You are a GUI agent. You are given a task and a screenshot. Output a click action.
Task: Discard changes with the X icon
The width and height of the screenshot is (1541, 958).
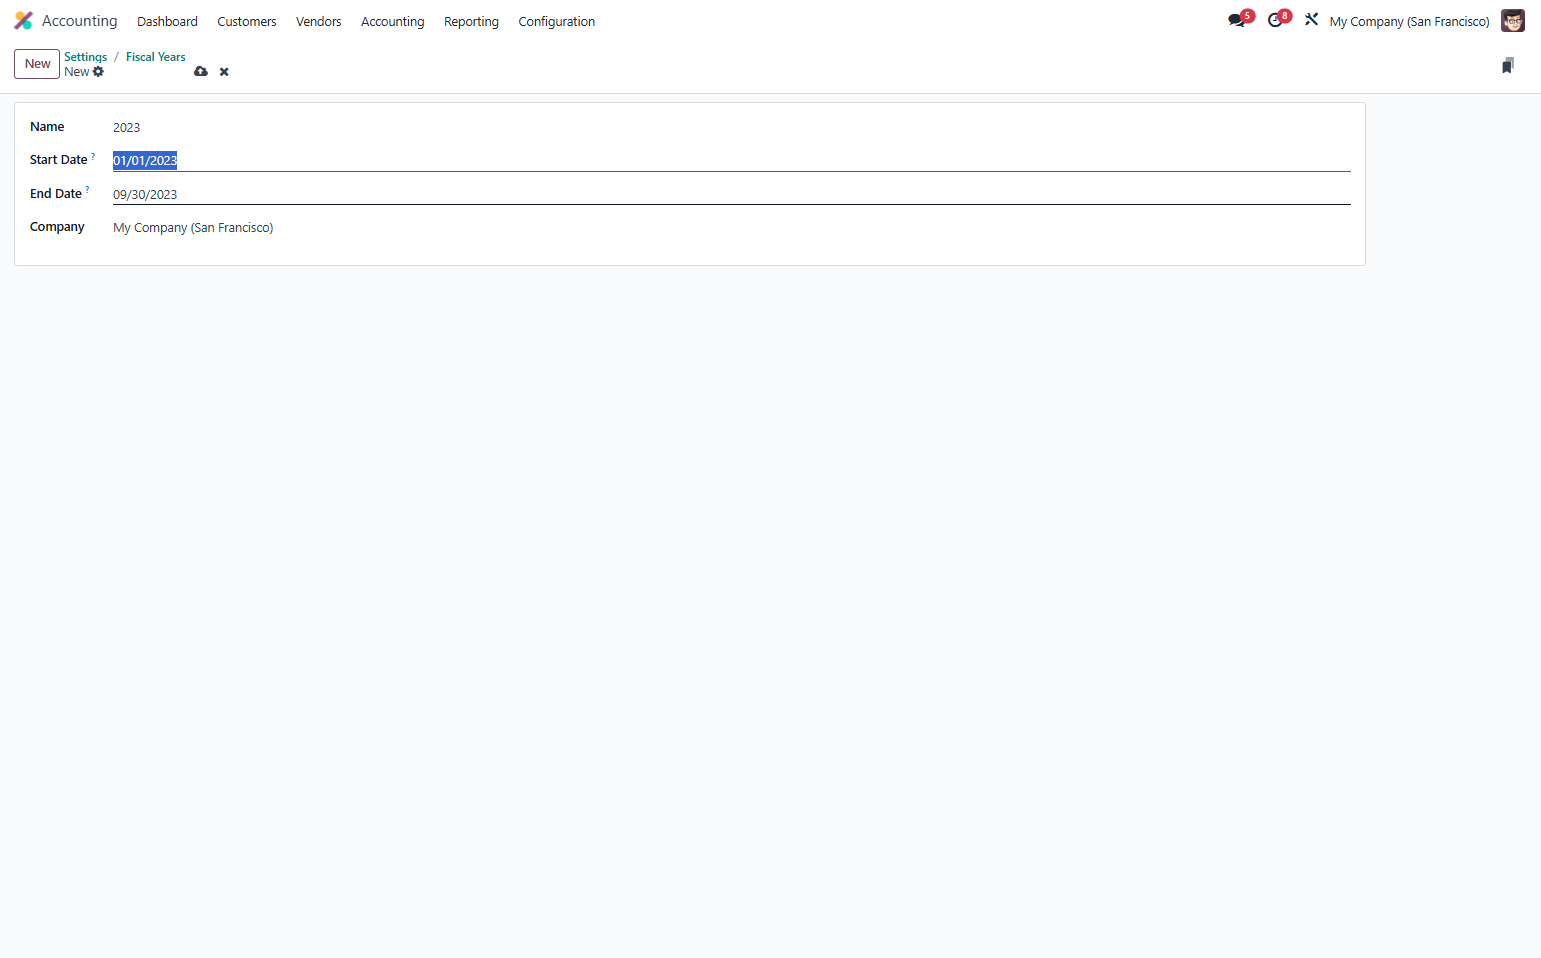(224, 72)
